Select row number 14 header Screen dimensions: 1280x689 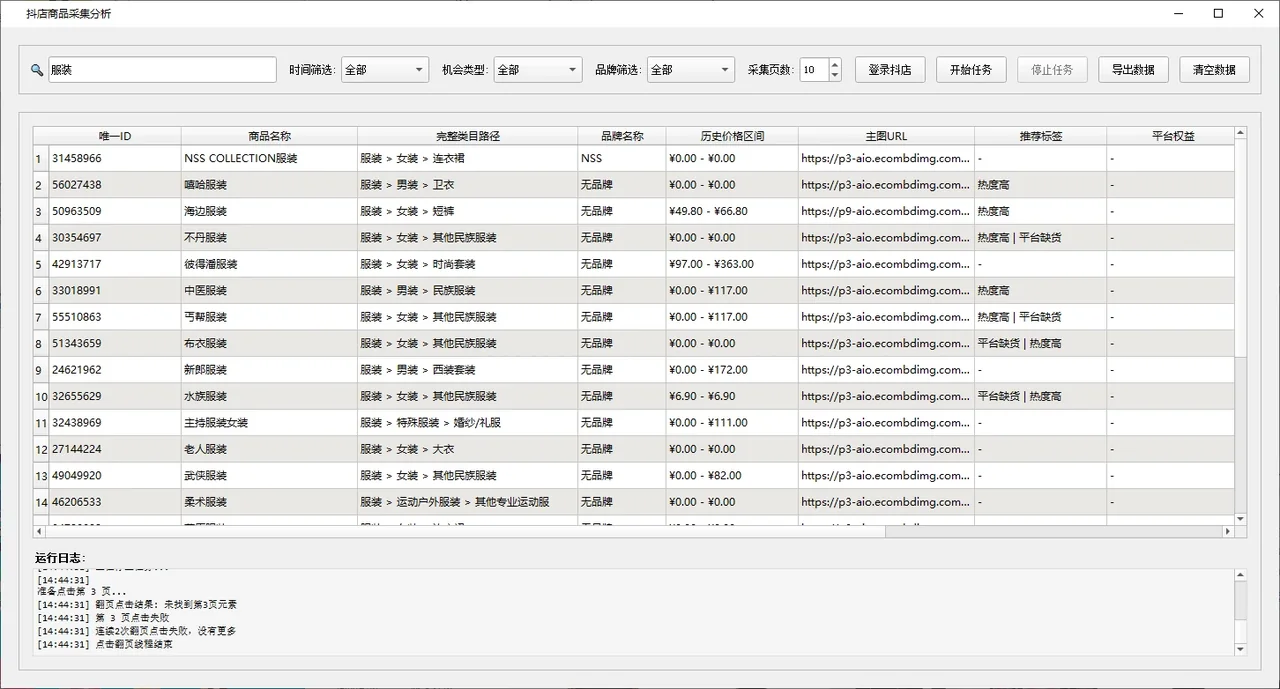[x=41, y=502]
